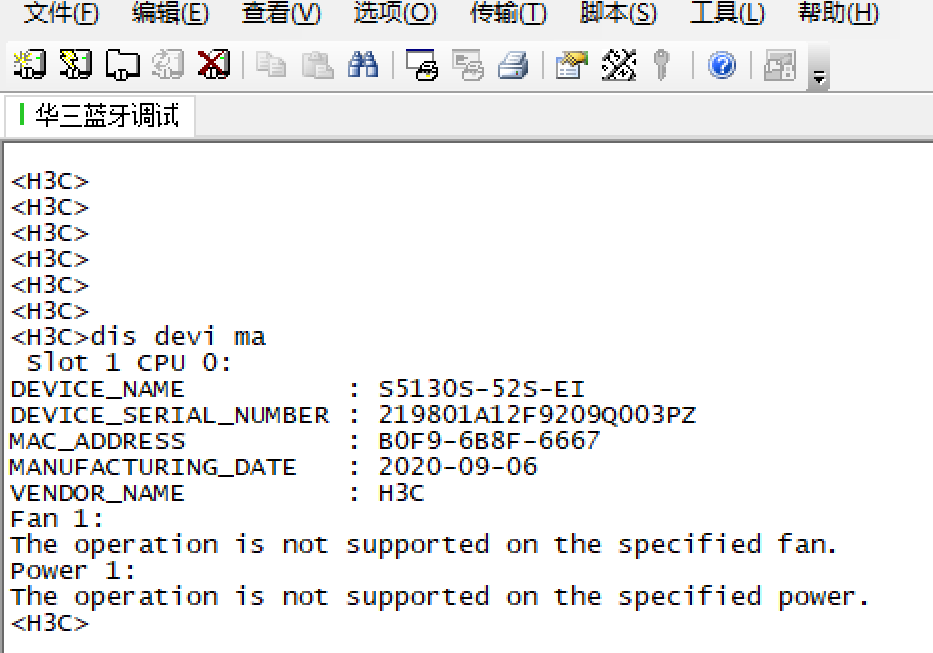Open Session Options from the toolbar

tap(572, 66)
